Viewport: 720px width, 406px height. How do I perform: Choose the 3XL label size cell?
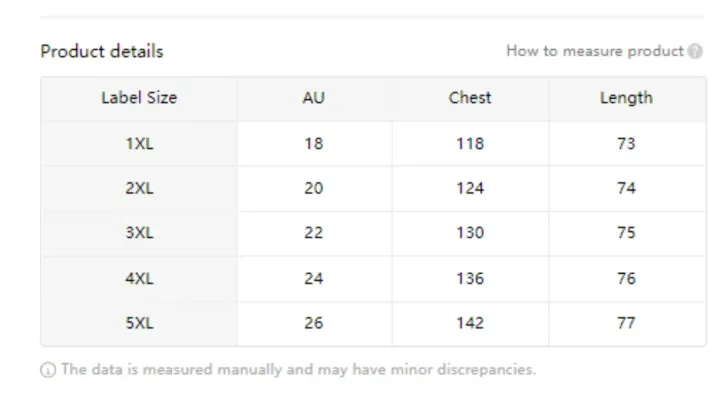point(139,233)
